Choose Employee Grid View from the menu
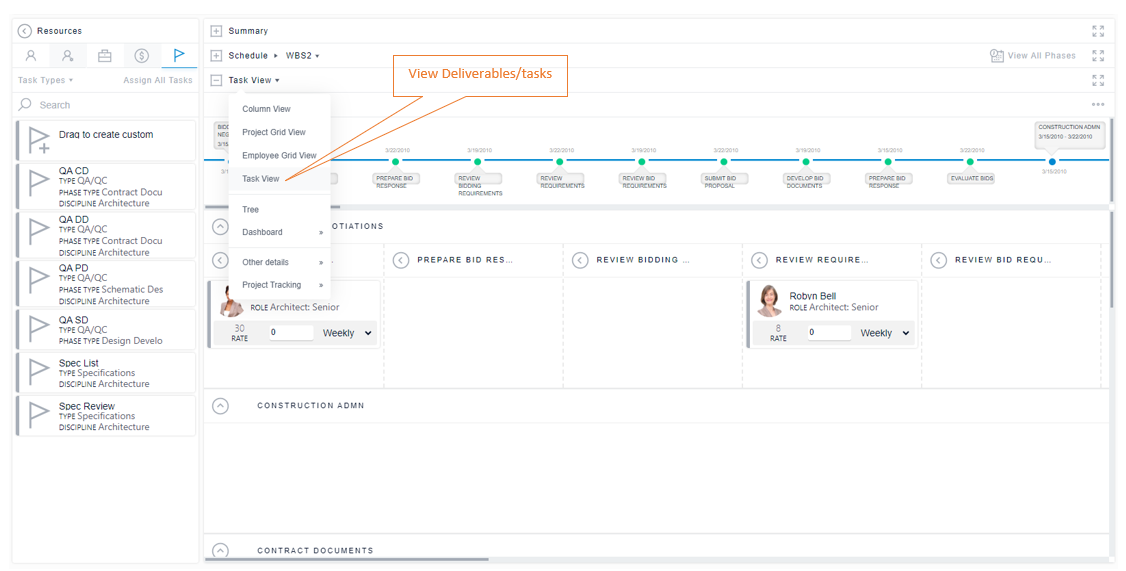 point(279,155)
